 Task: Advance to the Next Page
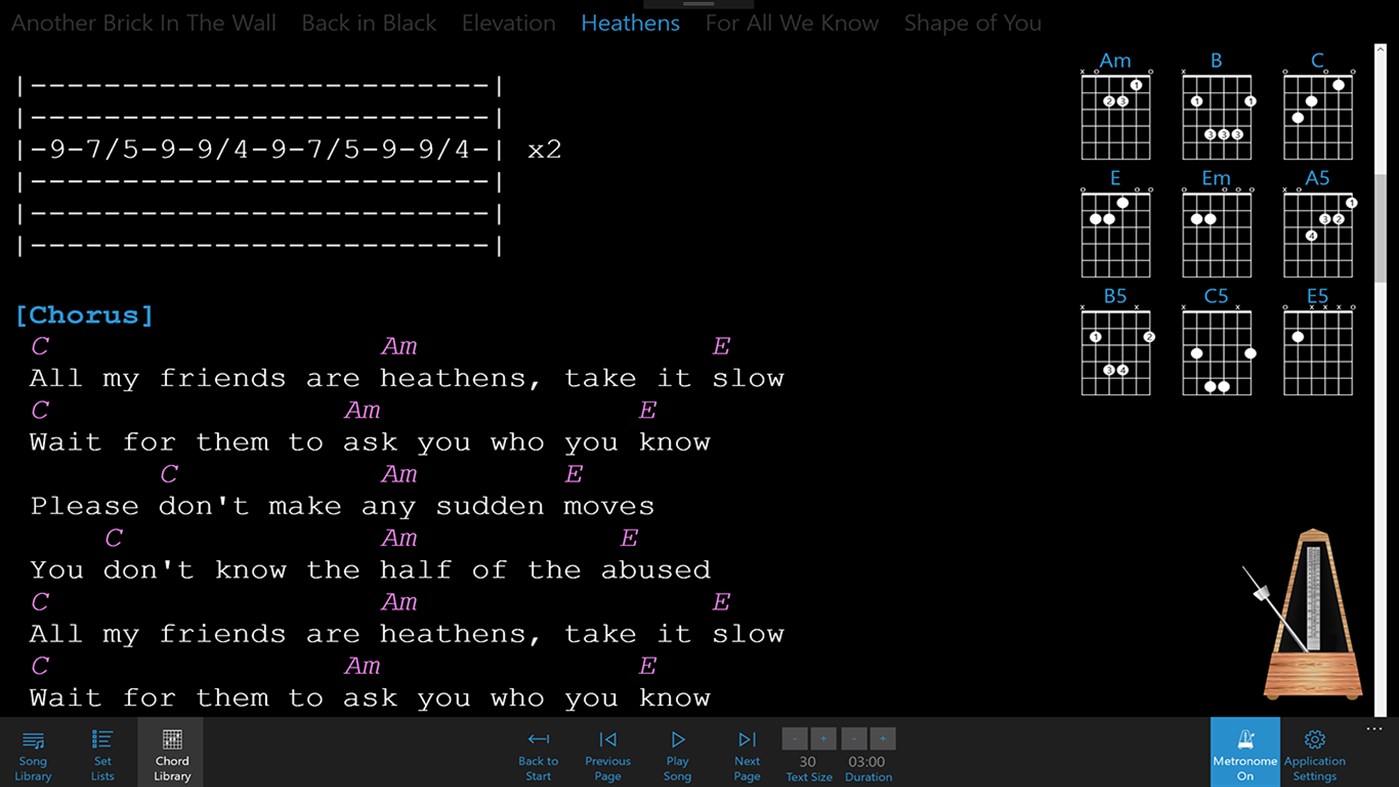tap(746, 752)
